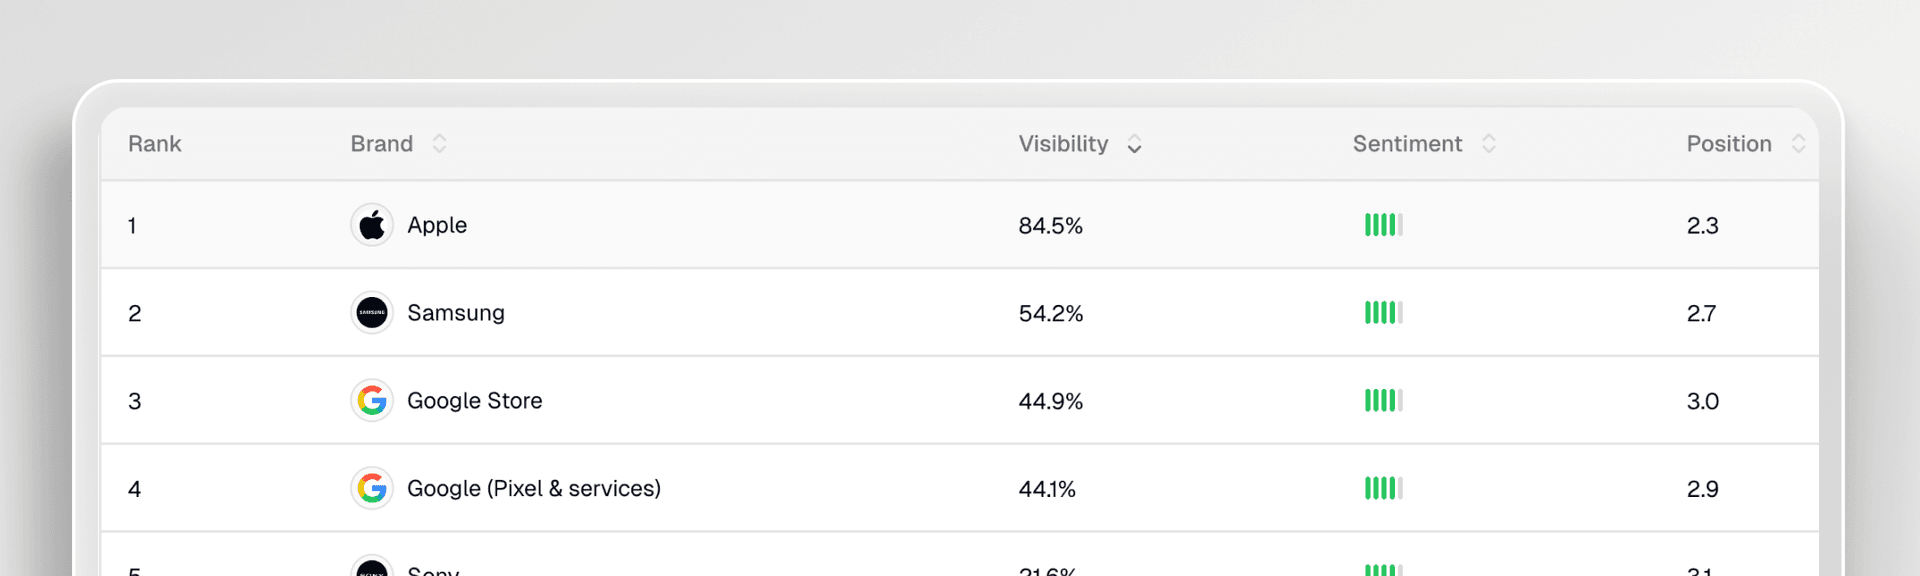Open the Brand column sort control
Screen dimensions: 1920x576
(x=440, y=143)
